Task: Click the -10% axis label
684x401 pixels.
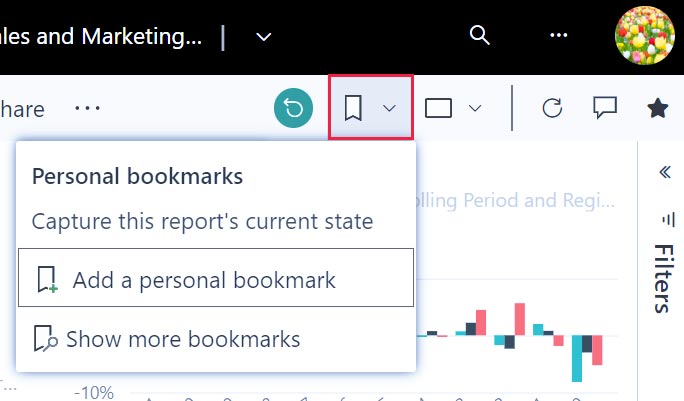Action: point(94,392)
